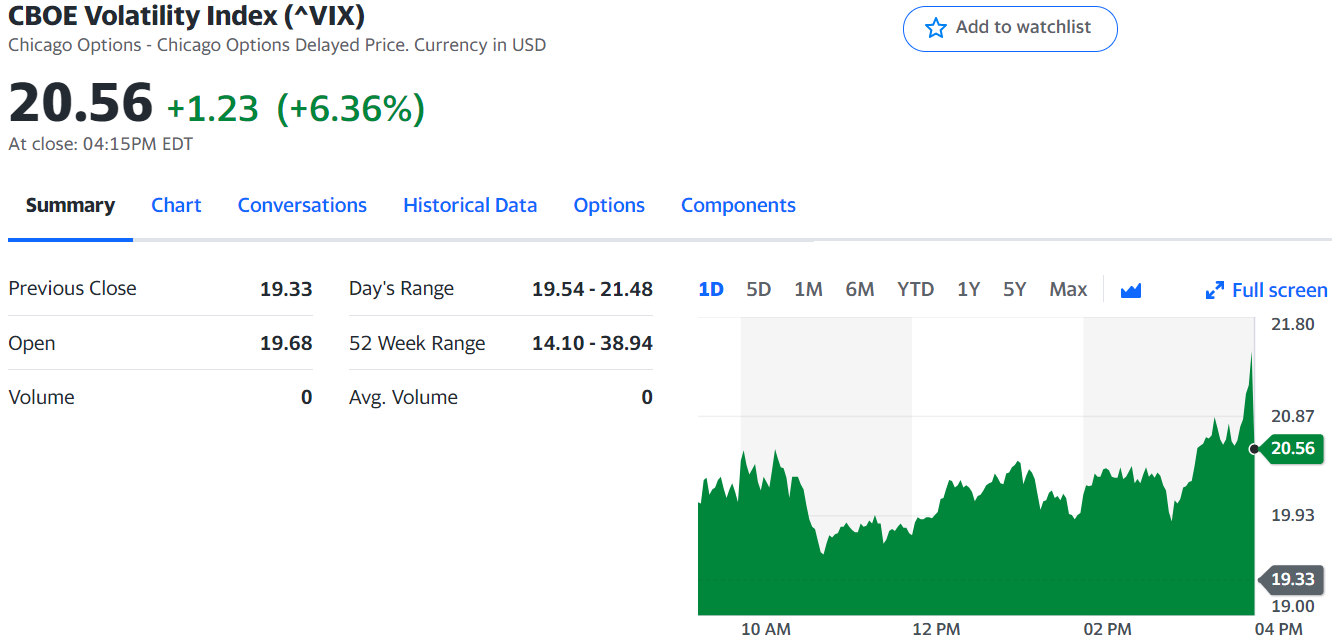Select the Max chart range
Image resolution: width=1332 pixels, height=643 pixels.
1068,289
